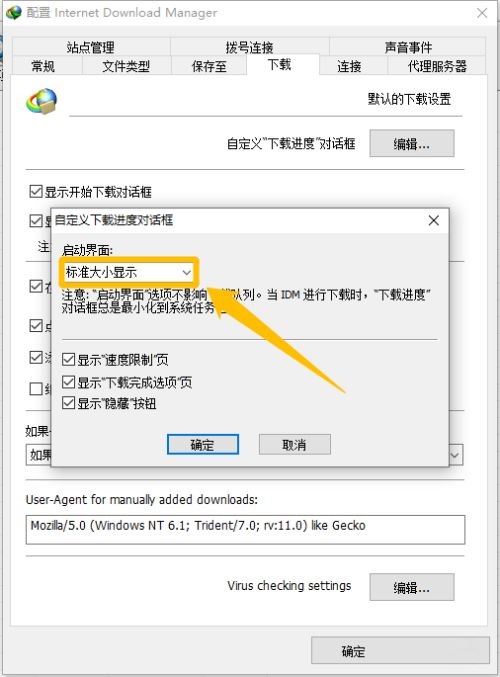Uncheck 显示"隐藏"按钮 option
The width and height of the screenshot is (500, 677).
click(x=69, y=403)
